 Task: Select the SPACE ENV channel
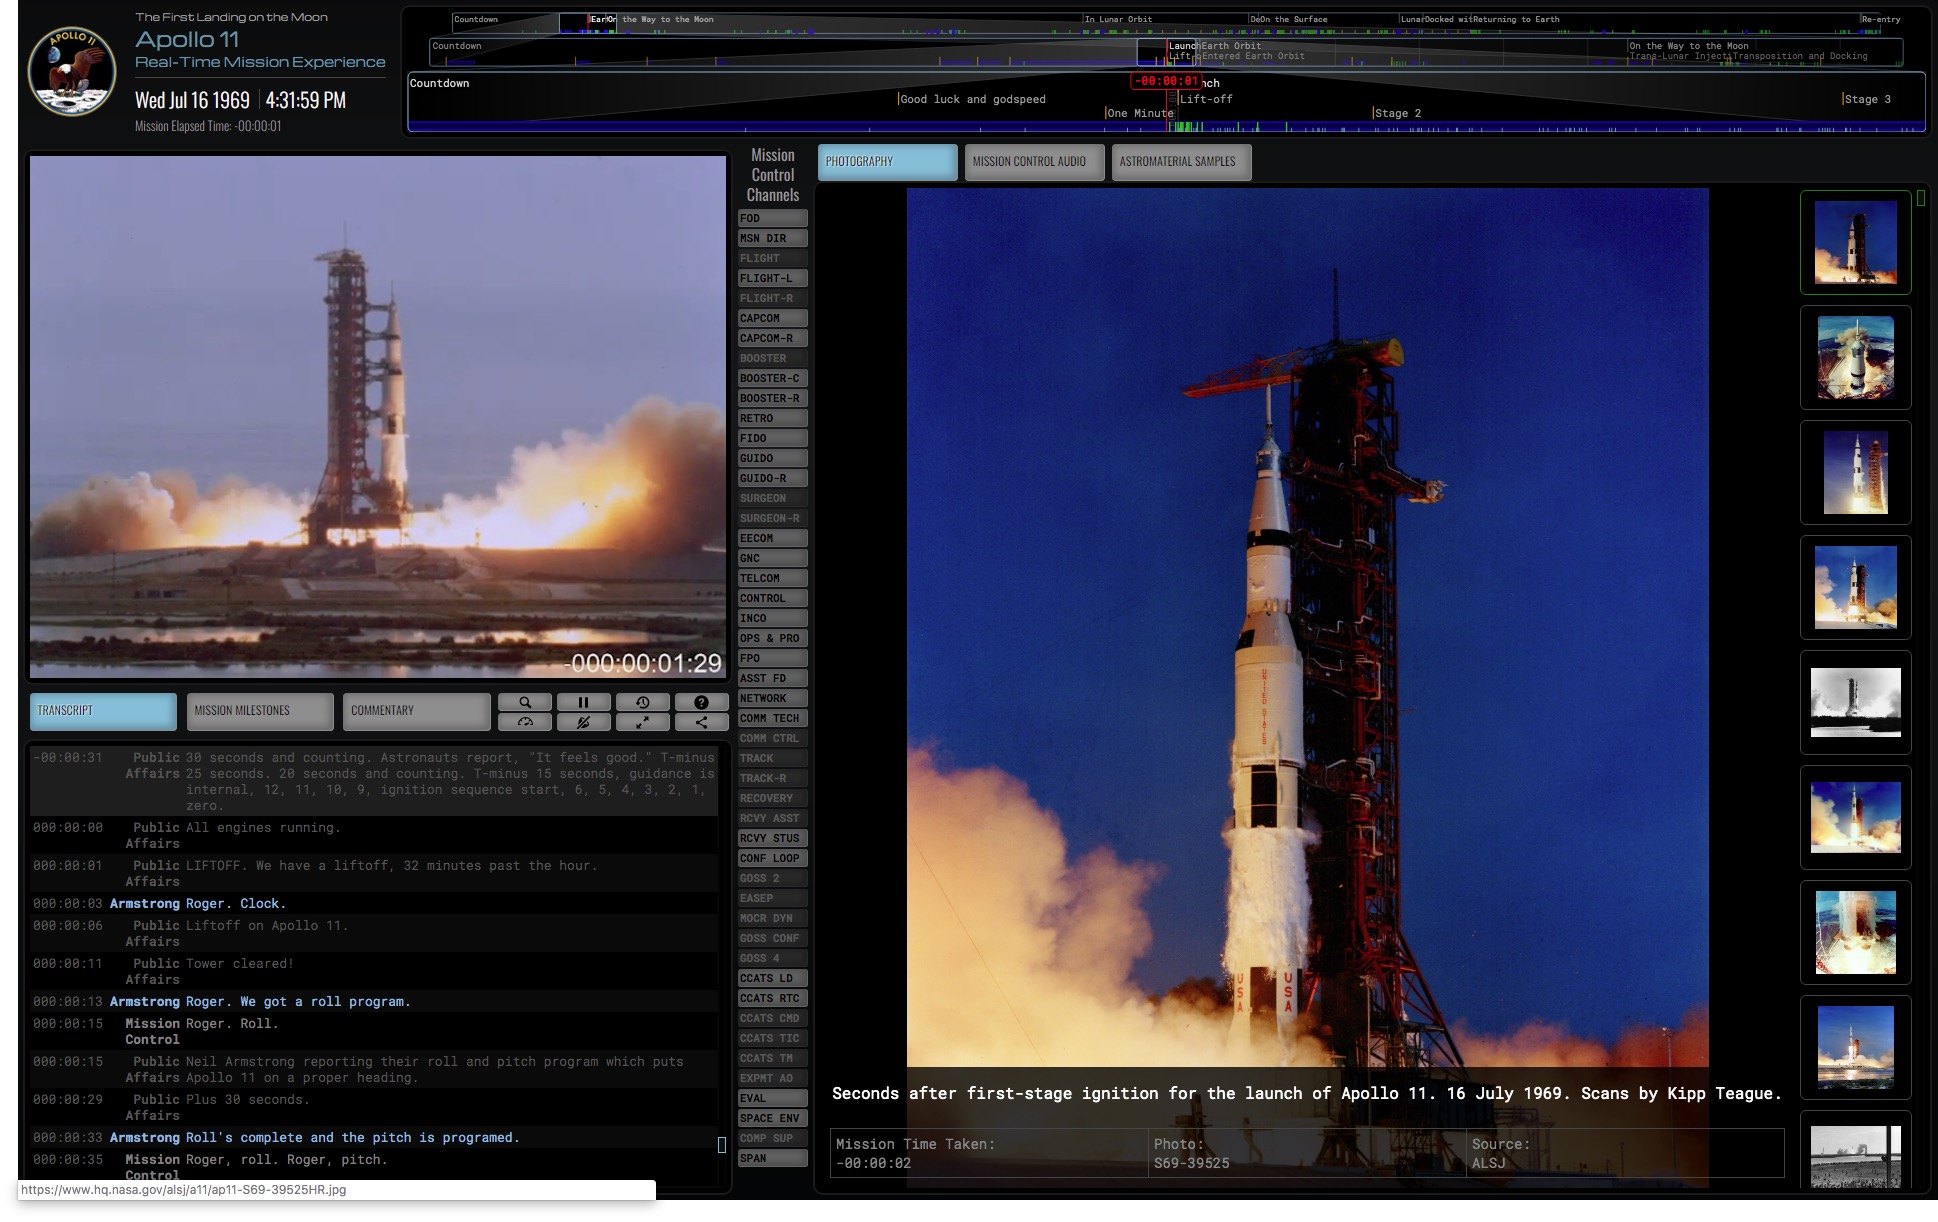coord(772,1118)
